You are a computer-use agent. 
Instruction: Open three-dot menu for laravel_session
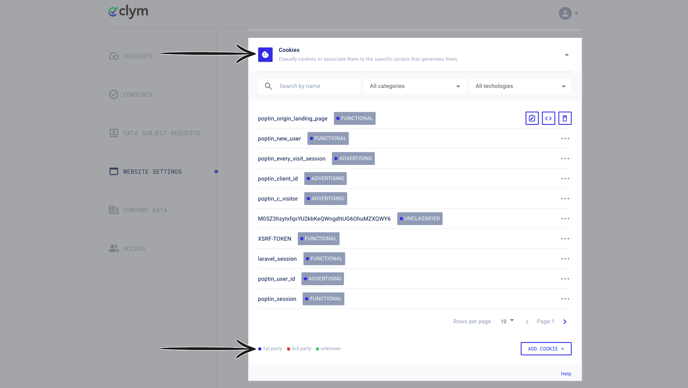click(565, 259)
